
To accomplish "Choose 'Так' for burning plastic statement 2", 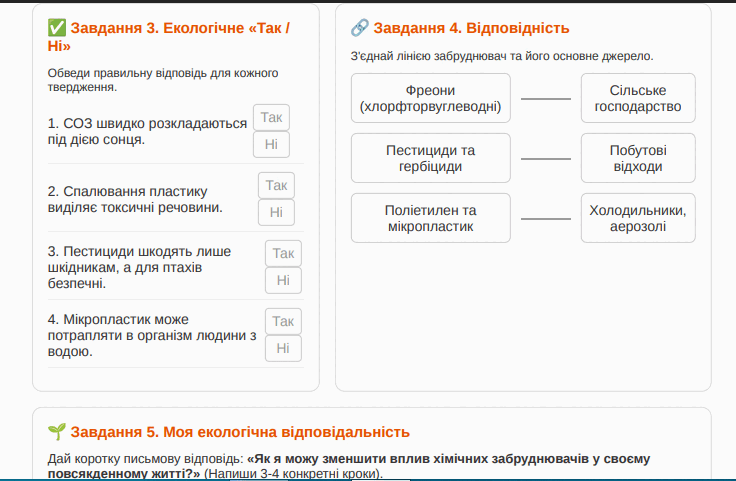I will 276,185.
